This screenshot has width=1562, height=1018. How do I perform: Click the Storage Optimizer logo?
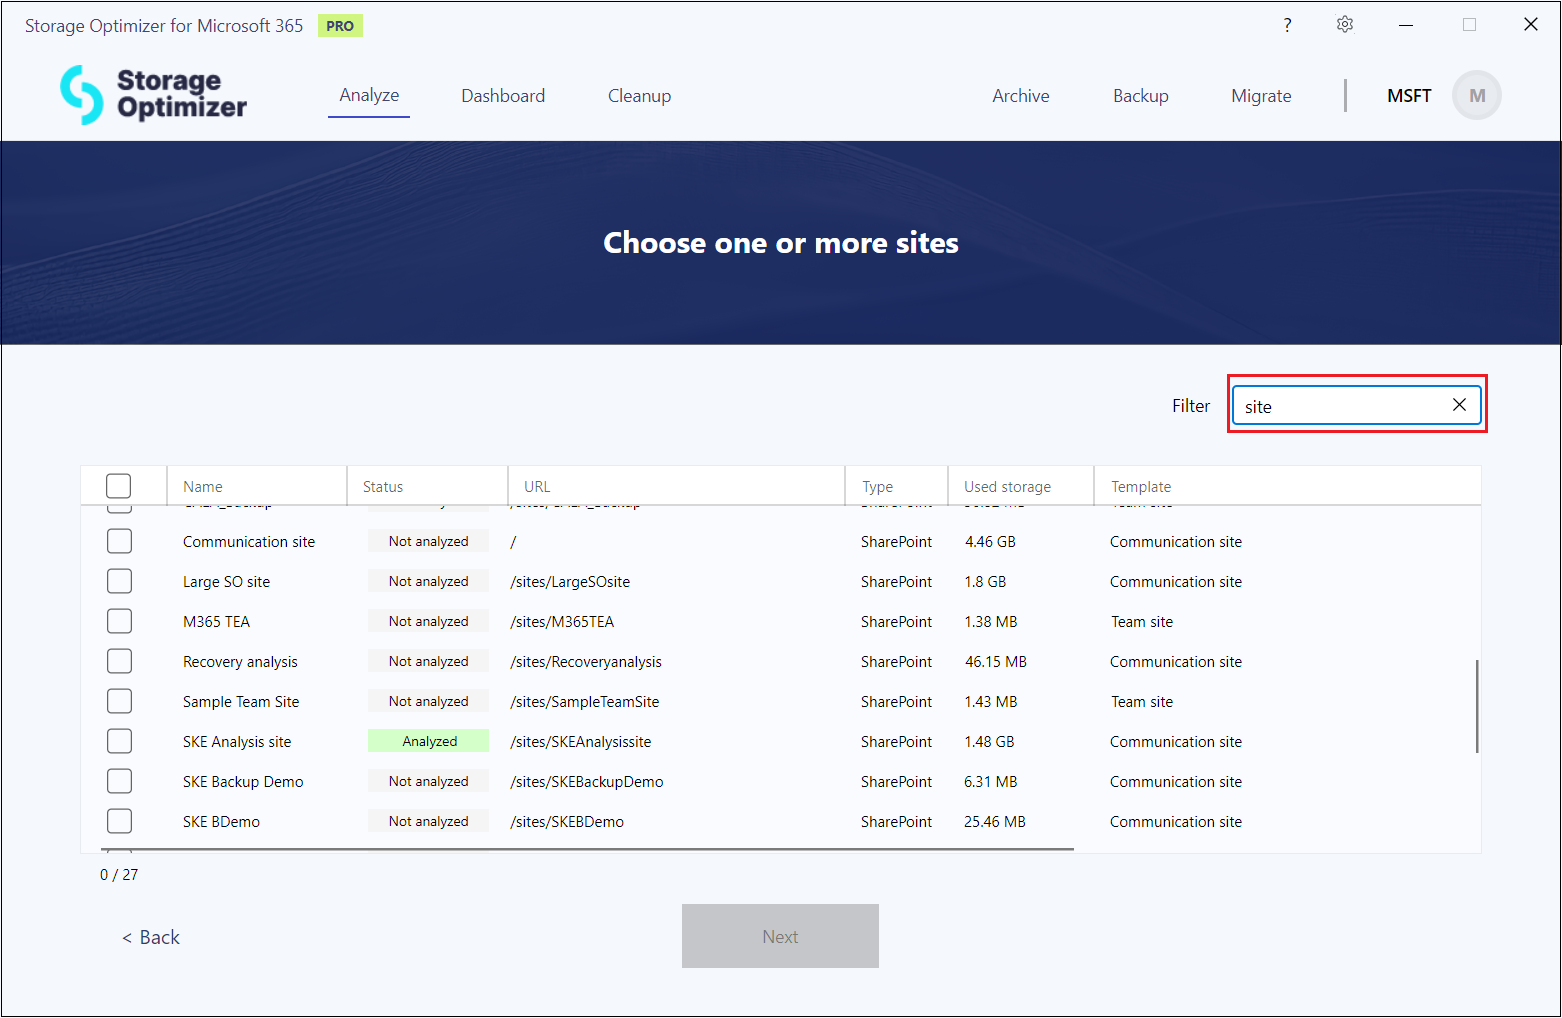point(153,95)
